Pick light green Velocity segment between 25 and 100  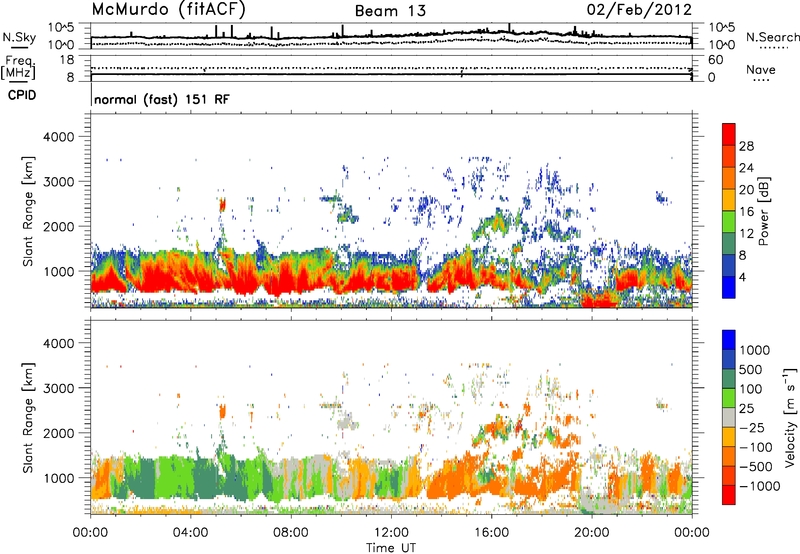click(x=729, y=398)
